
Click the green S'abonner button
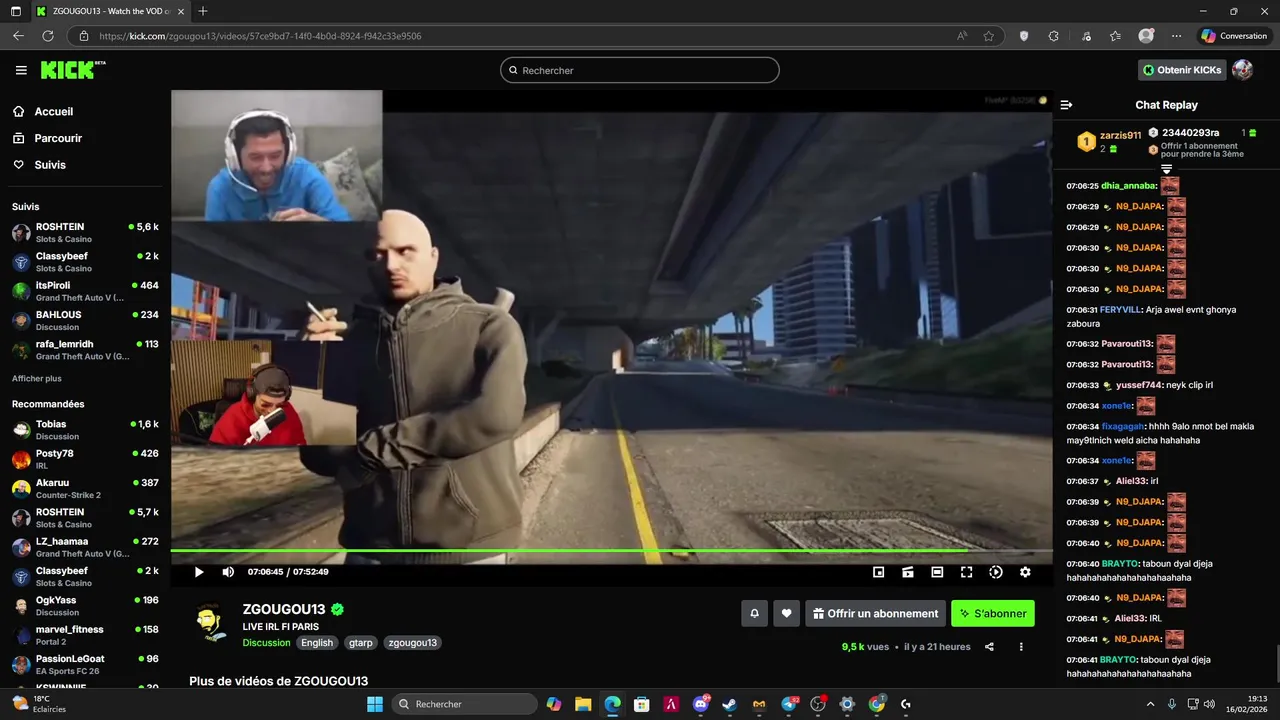tap(993, 613)
